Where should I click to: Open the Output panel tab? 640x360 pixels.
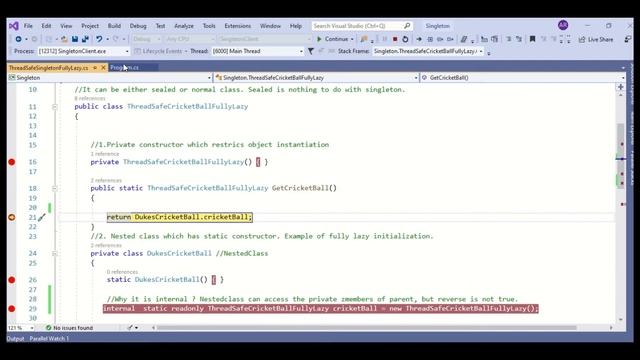16,339
